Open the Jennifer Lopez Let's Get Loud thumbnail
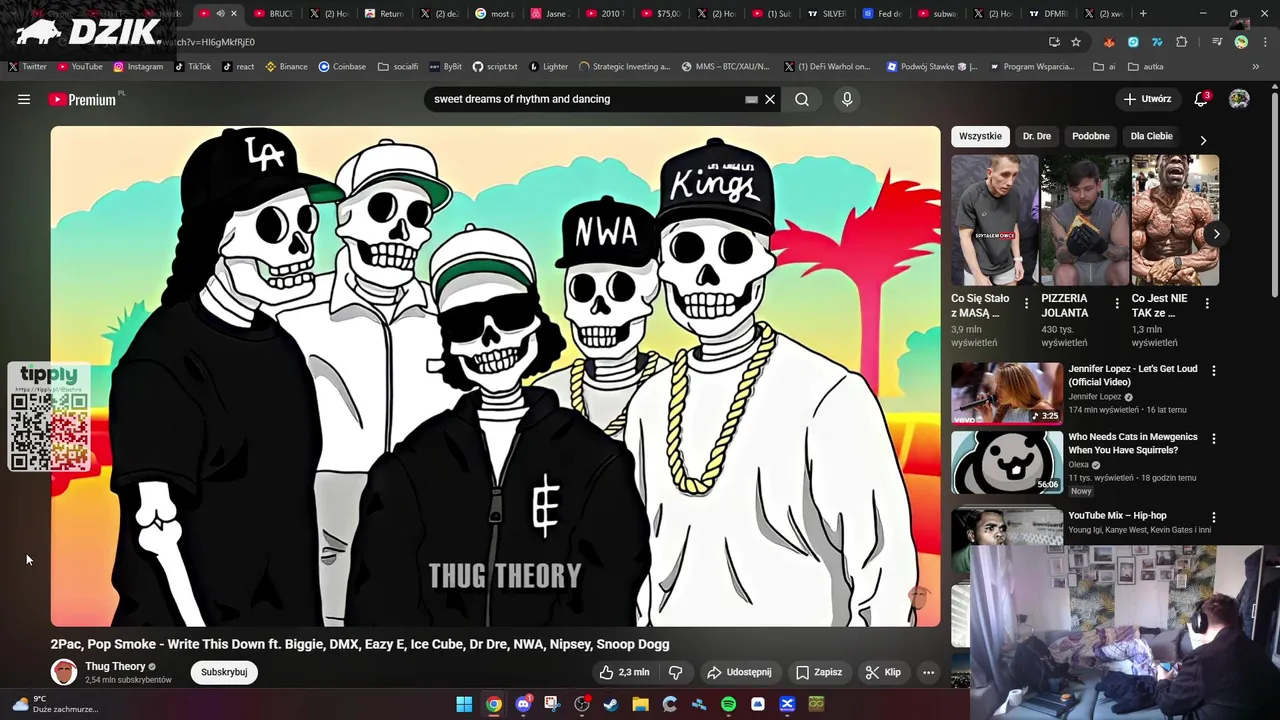The height and width of the screenshot is (720, 1280). pos(1007,393)
